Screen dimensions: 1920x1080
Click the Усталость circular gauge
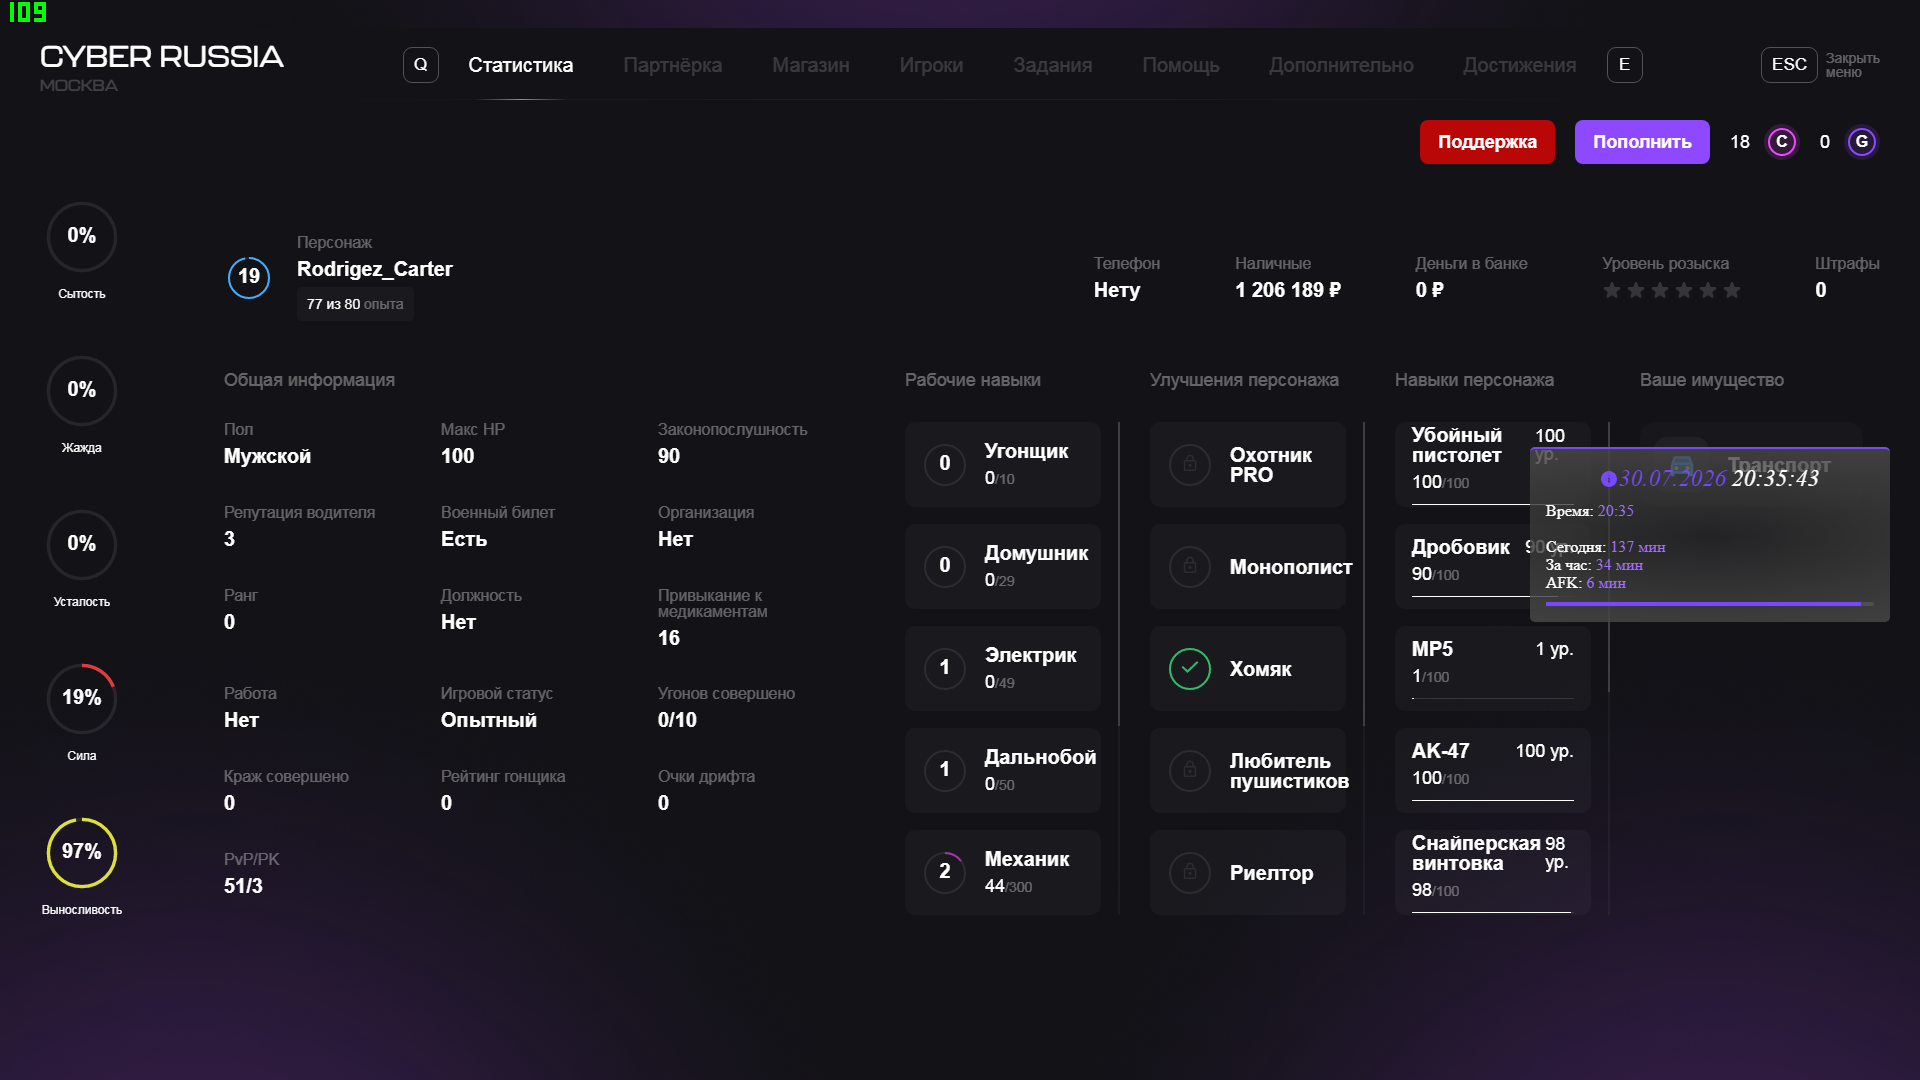tap(82, 545)
